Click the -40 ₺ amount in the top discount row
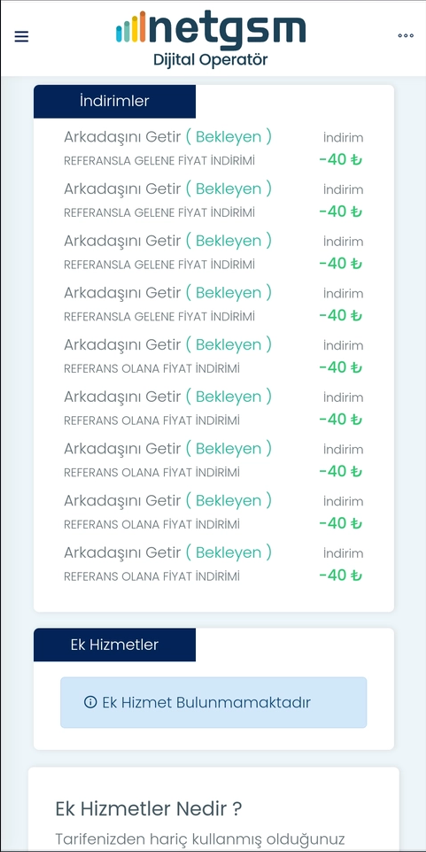This screenshot has width=426, height=852. [341, 160]
